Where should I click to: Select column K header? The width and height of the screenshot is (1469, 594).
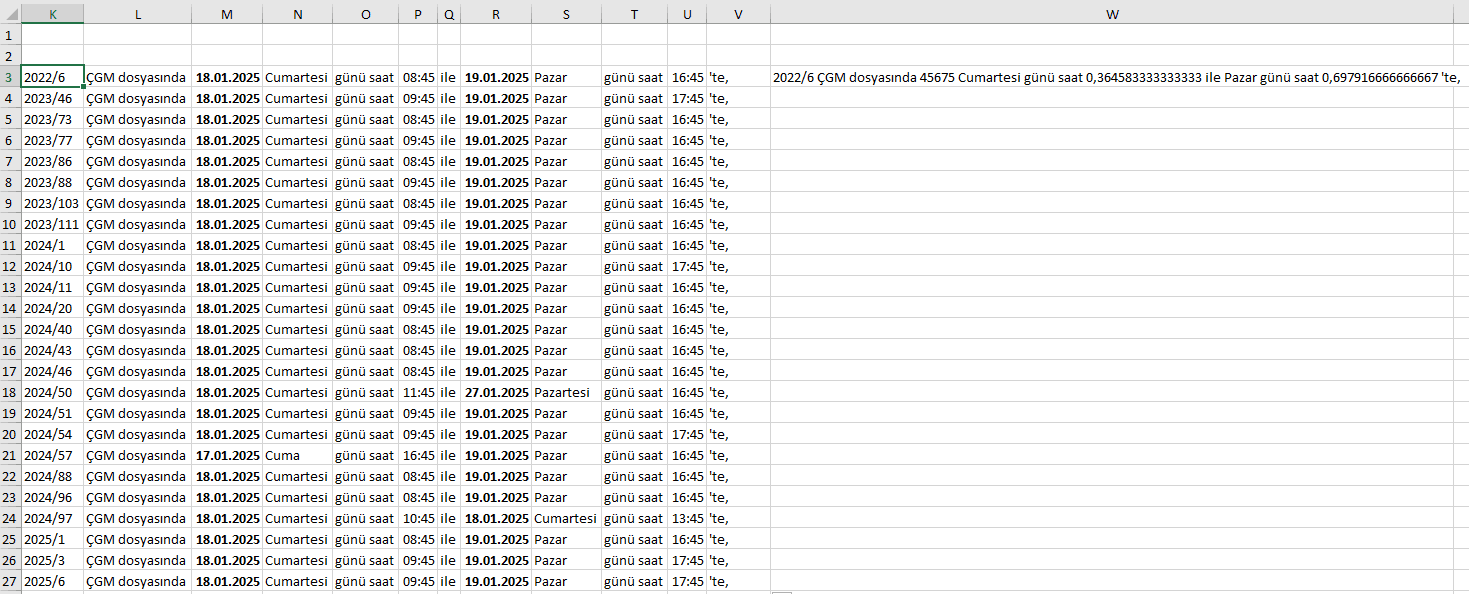(52, 14)
